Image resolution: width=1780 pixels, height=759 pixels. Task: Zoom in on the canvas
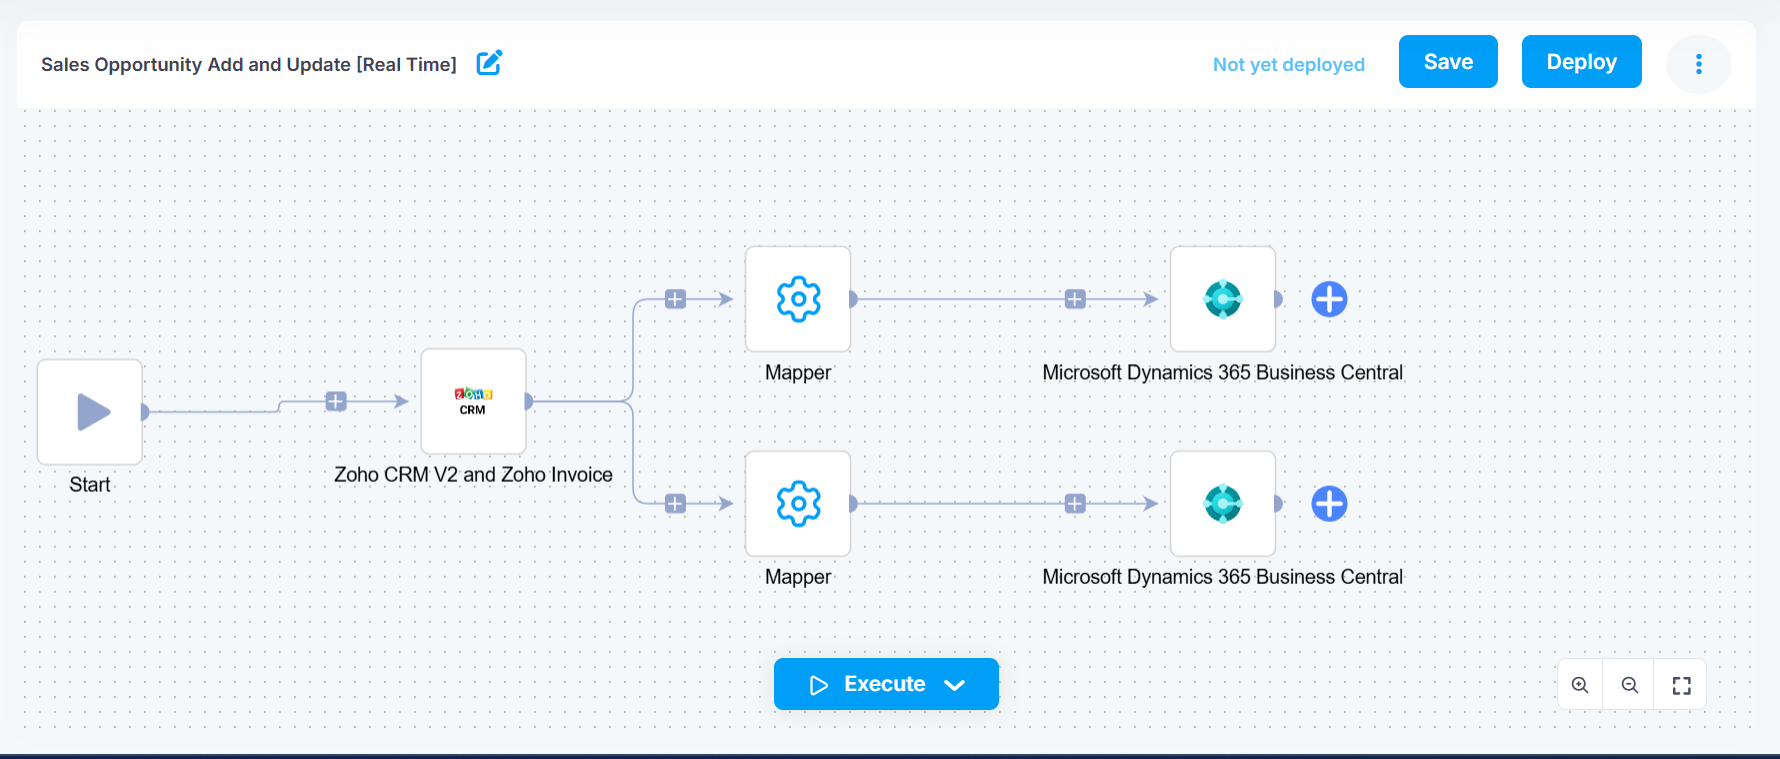(x=1580, y=685)
